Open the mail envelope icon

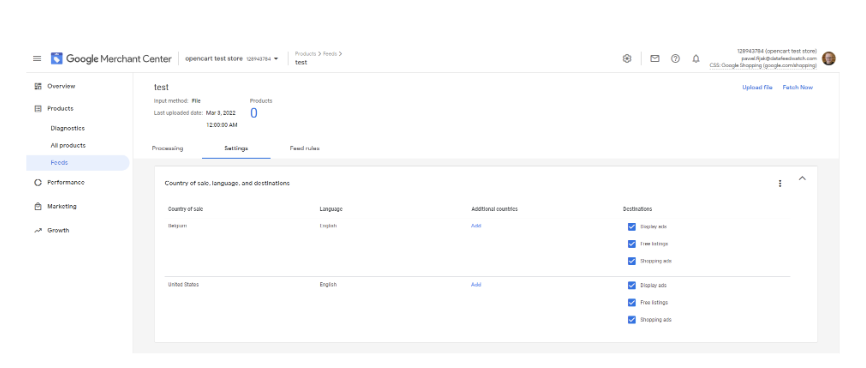coord(654,59)
